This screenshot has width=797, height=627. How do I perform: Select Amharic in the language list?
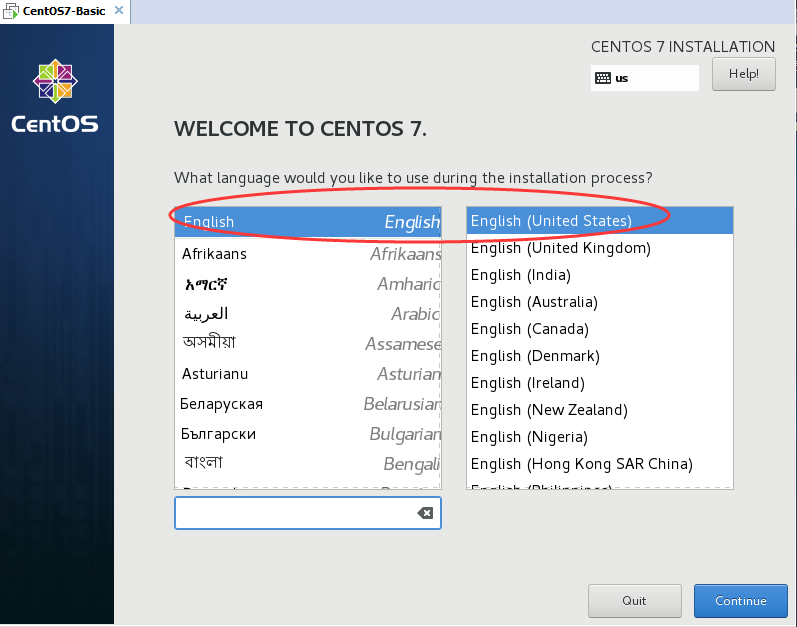[308, 284]
